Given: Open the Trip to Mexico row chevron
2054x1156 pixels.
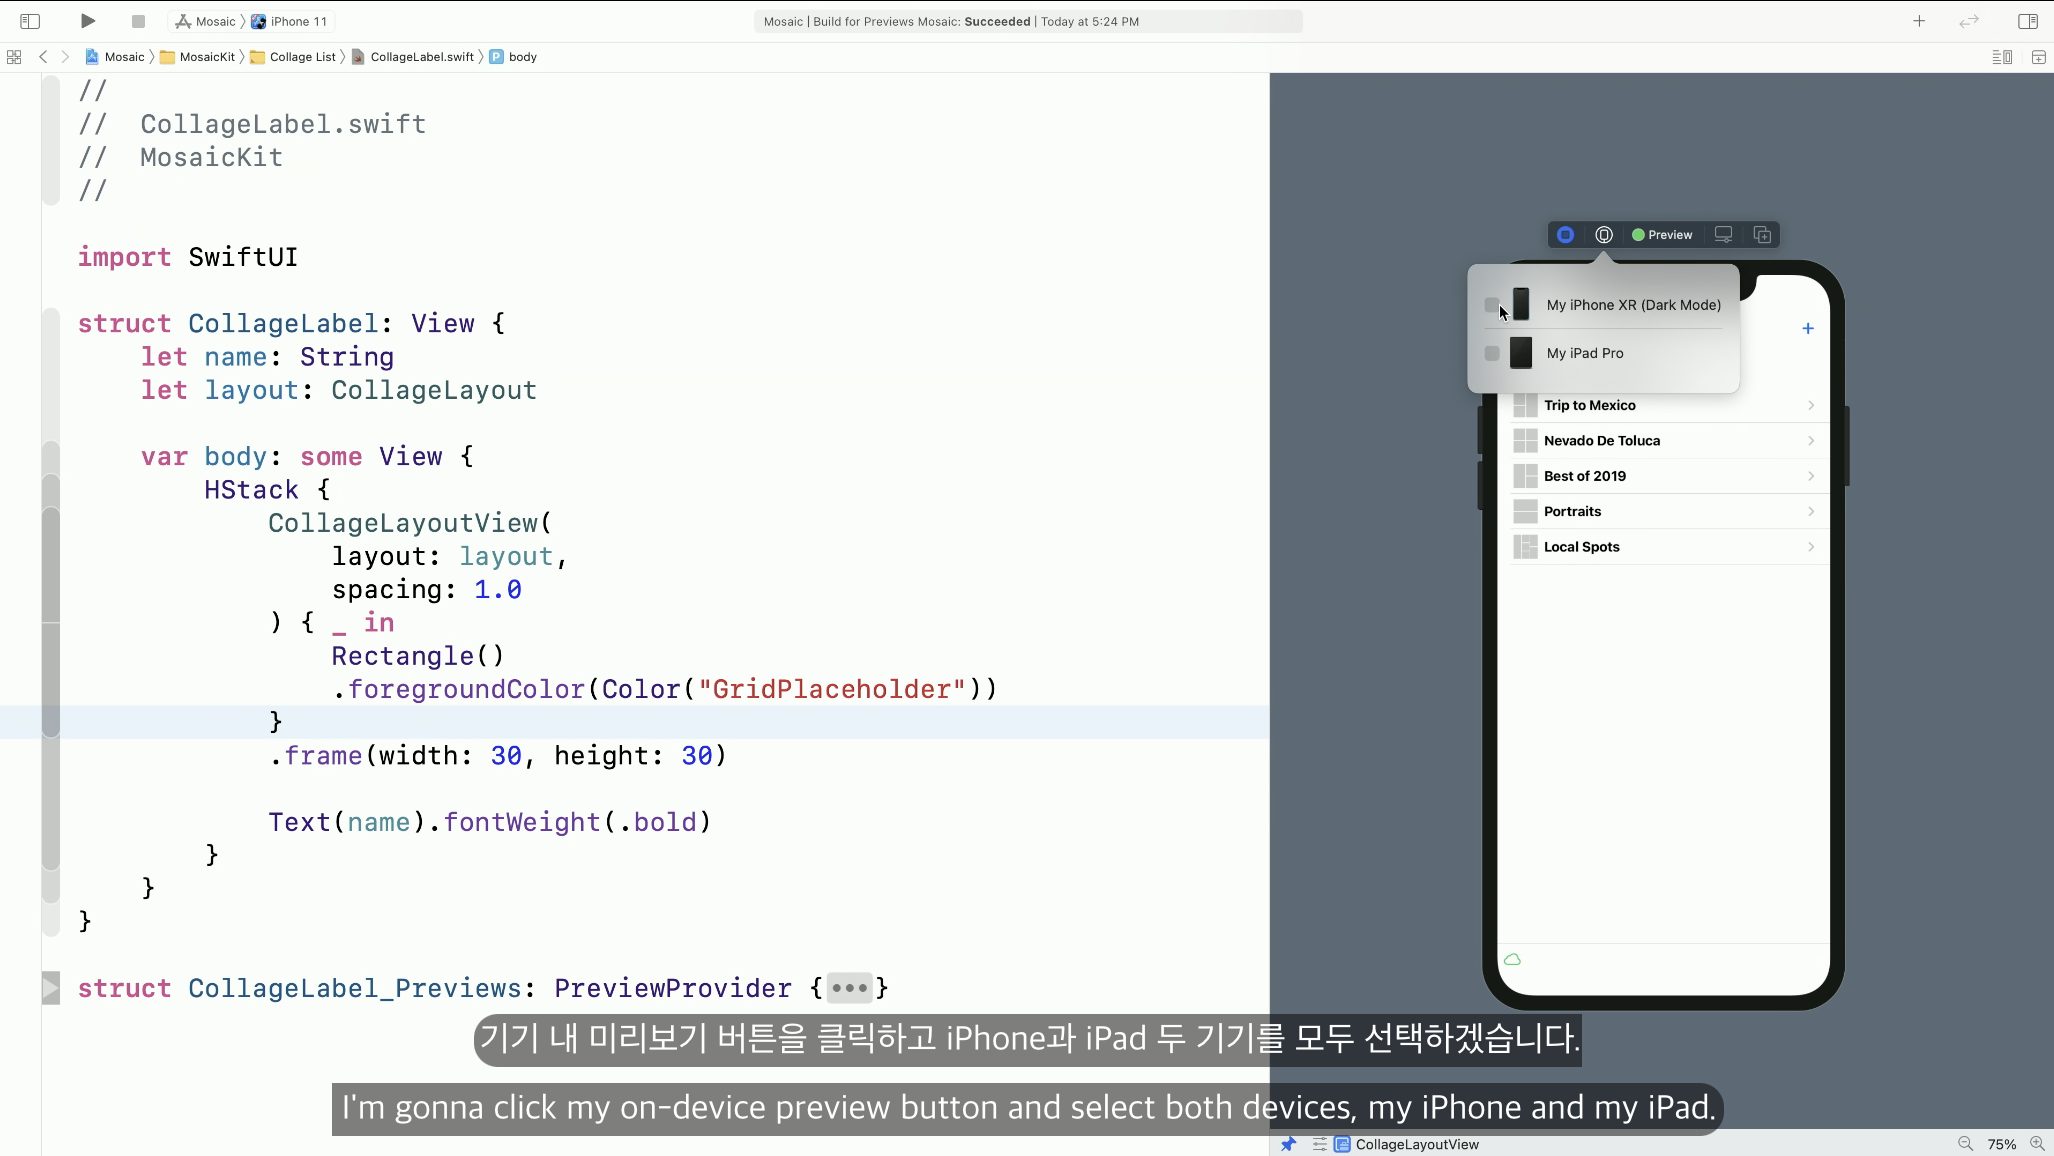Looking at the screenshot, I should (1811, 405).
